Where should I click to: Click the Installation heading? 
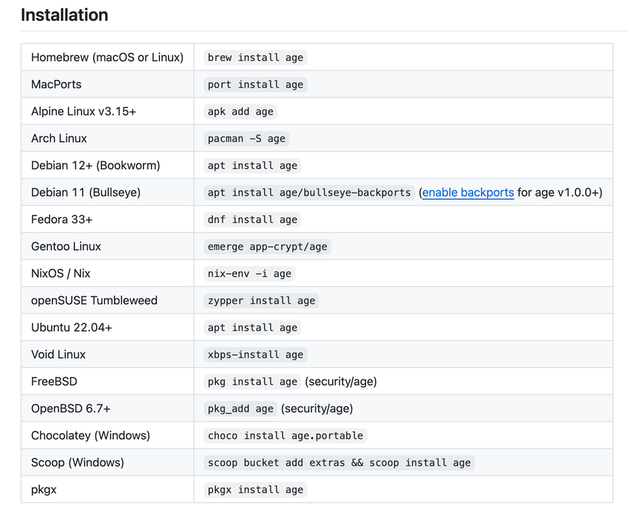coord(64,16)
